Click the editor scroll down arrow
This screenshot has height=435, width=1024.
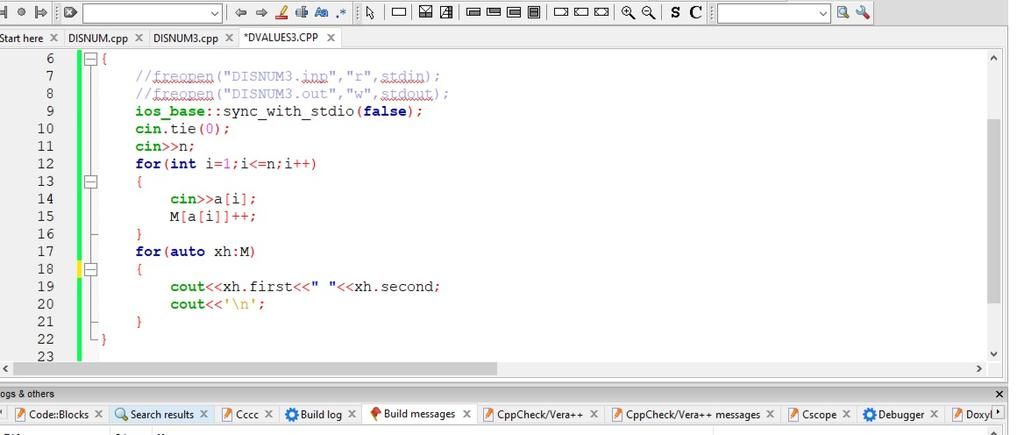click(993, 354)
